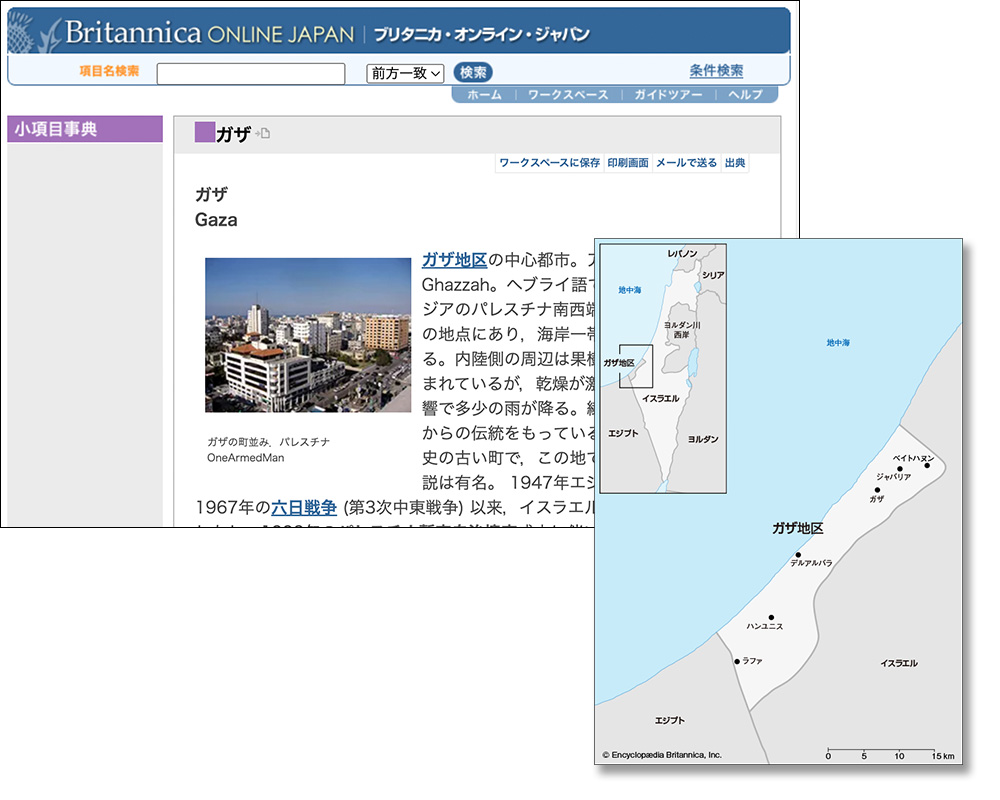
Task: Click the 地中海 label on main map
Action: (838, 343)
